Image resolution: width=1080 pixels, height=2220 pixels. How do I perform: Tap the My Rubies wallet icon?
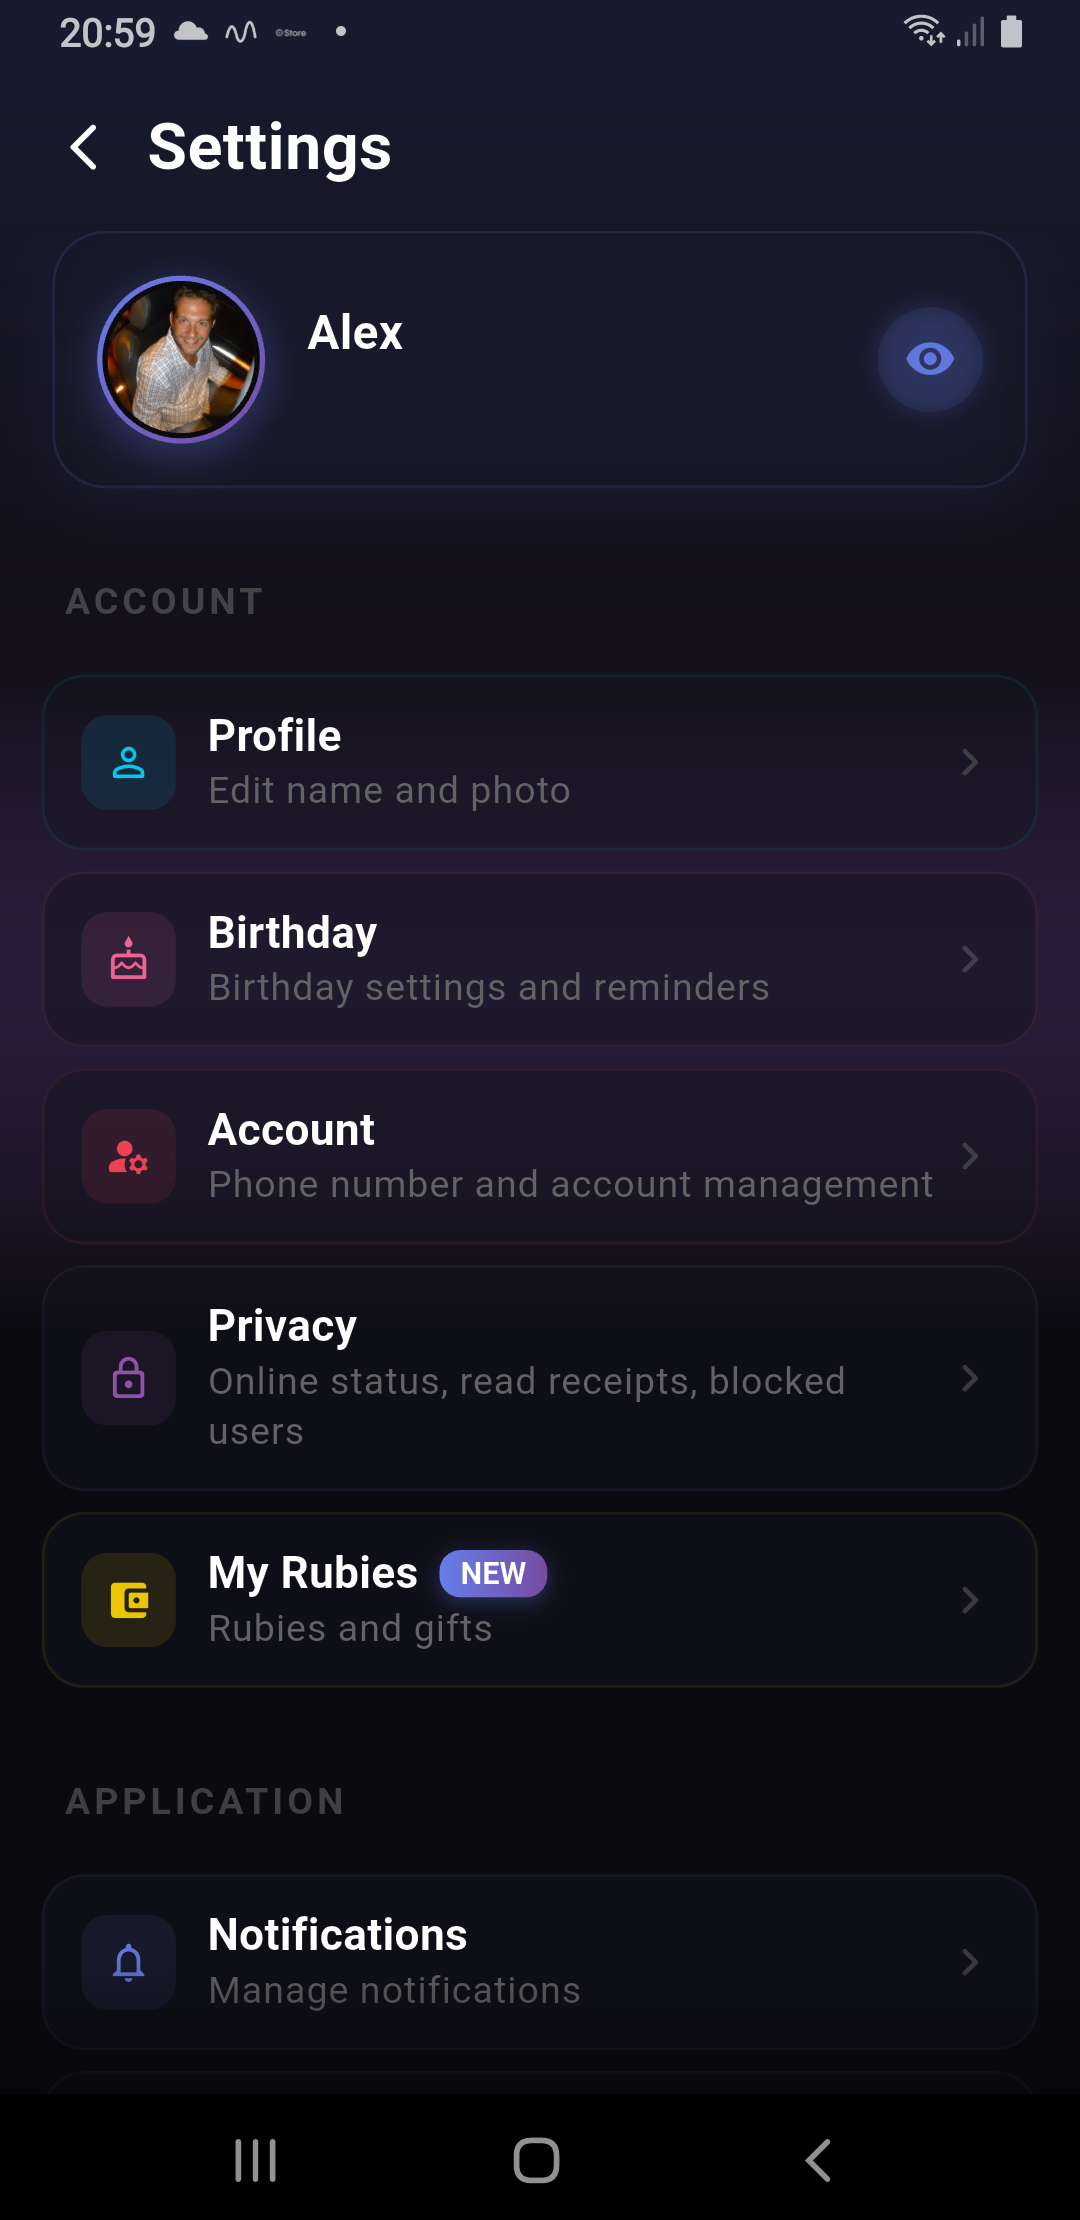tap(129, 1600)
